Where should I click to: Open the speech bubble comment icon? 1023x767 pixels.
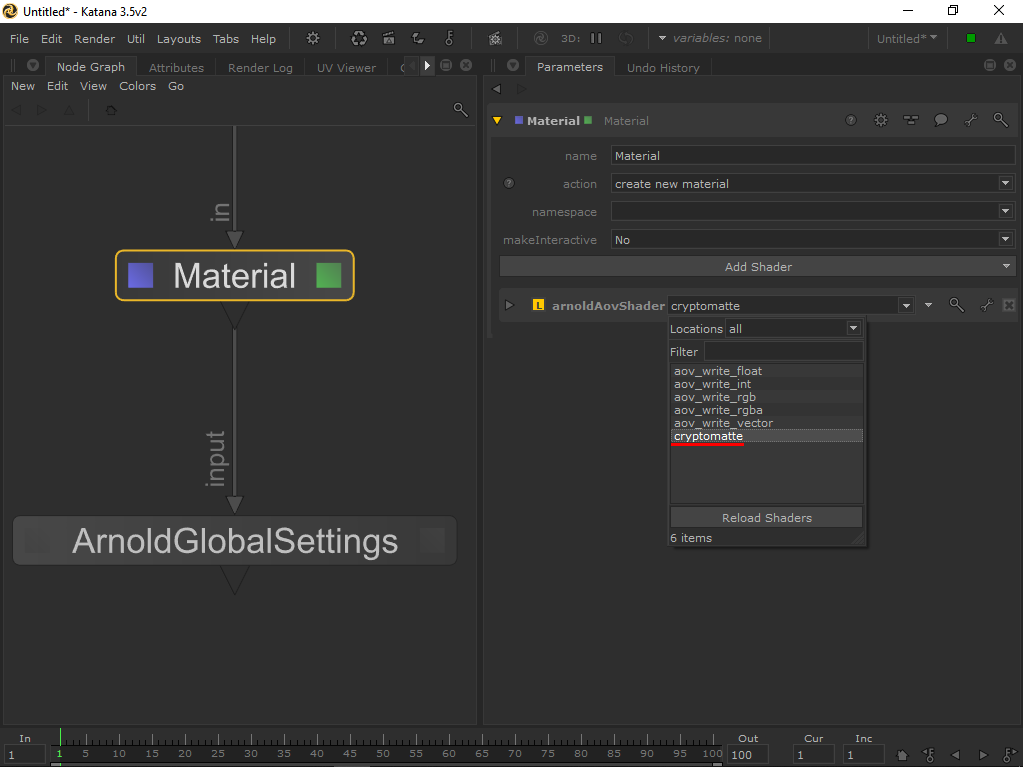coord(941,120)
